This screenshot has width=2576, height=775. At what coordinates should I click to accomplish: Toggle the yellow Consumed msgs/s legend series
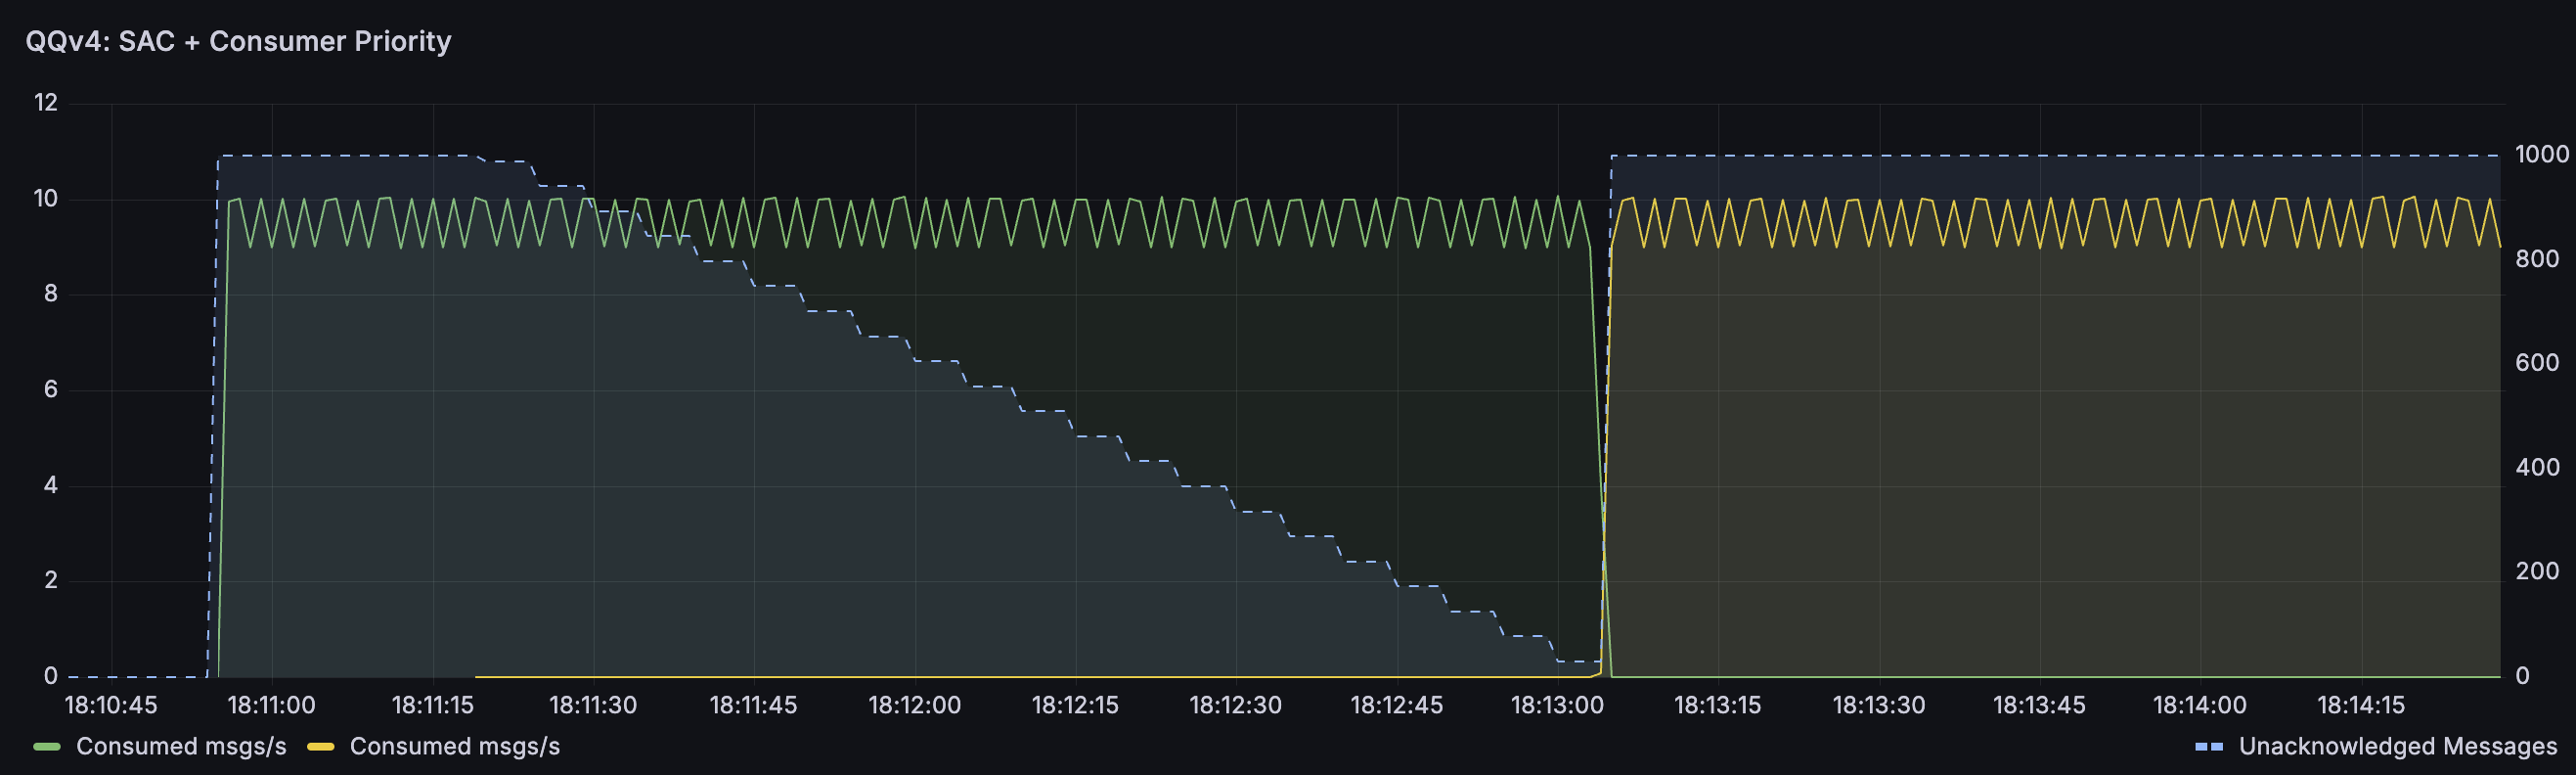tap(454, 746)
